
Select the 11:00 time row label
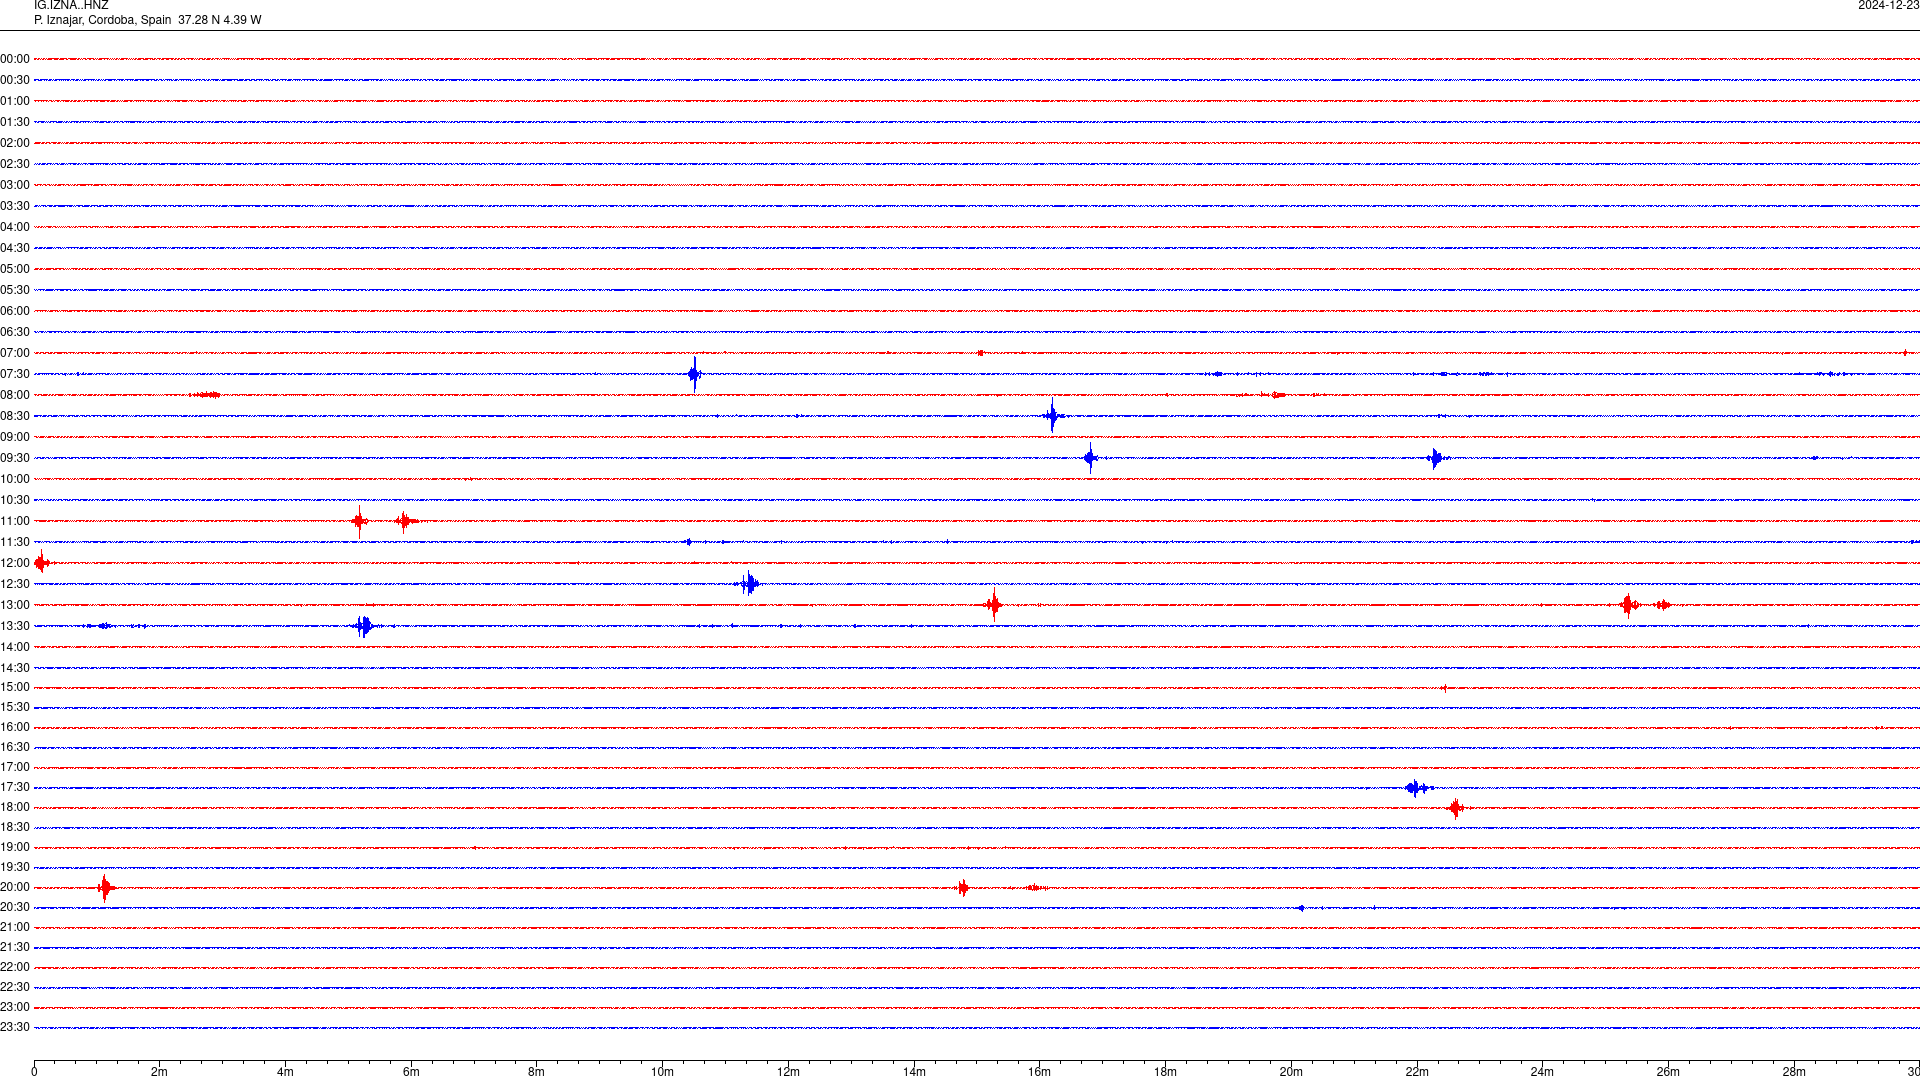[x=15, y=521]
